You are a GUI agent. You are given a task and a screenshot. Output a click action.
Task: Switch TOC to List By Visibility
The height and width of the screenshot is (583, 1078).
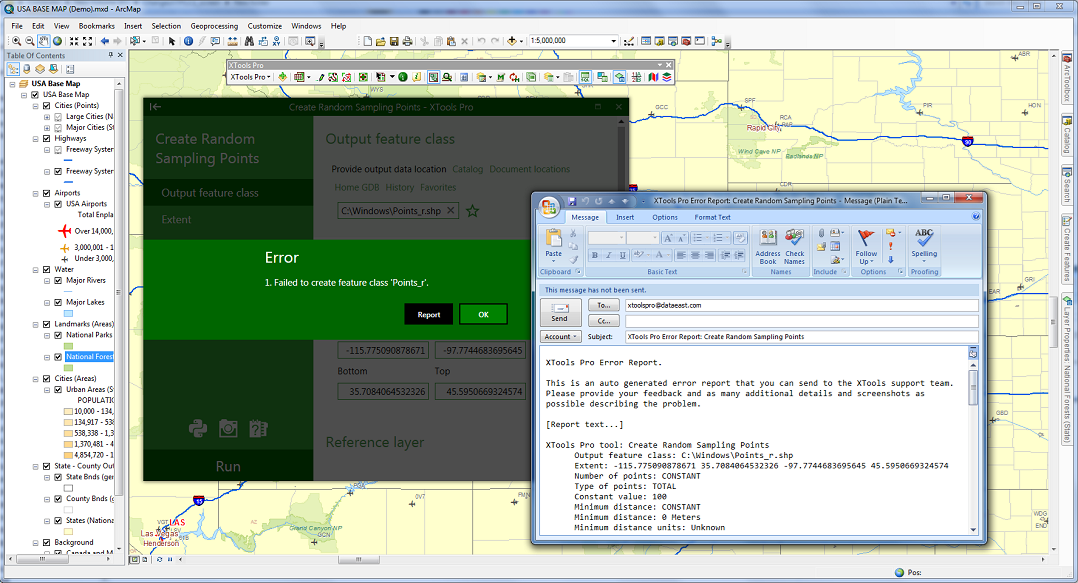pos(40,69)
